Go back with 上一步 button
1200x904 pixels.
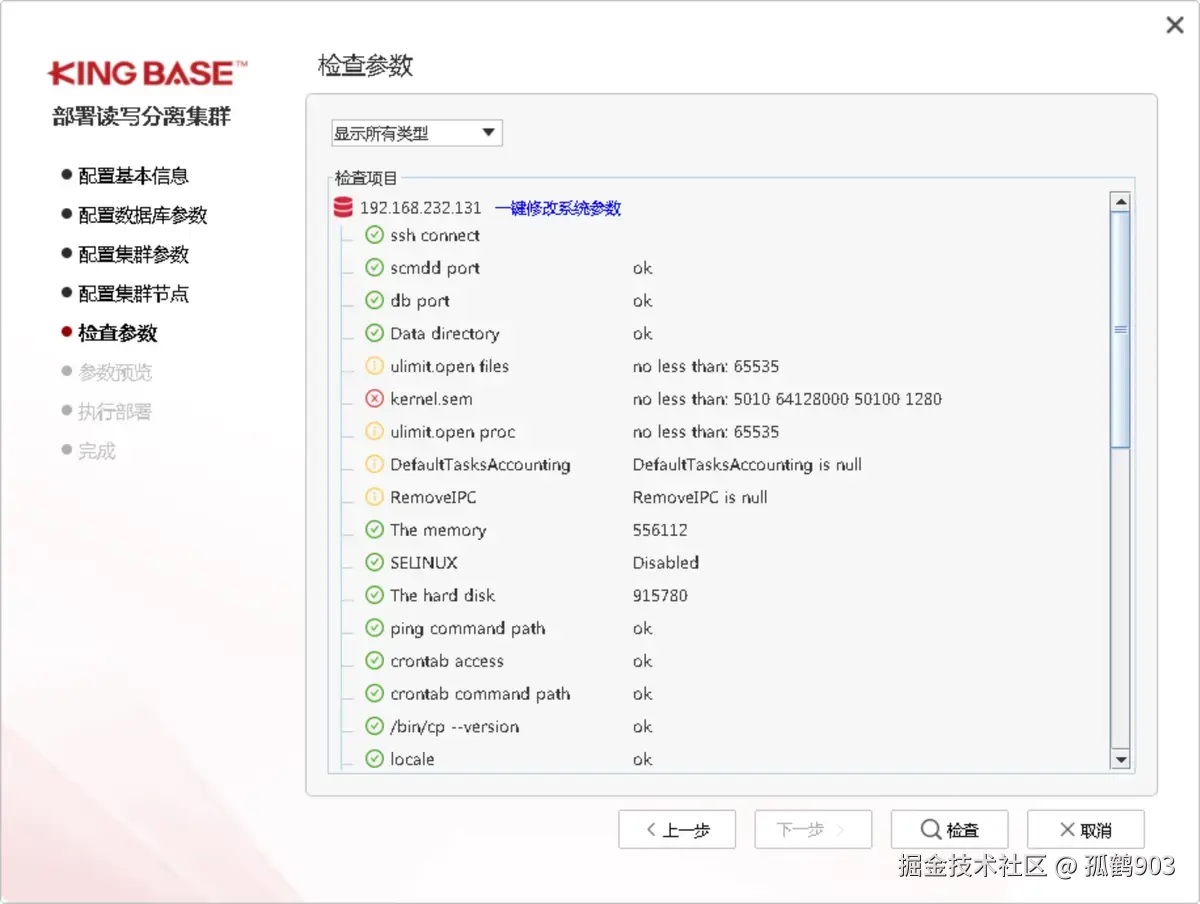coord(677,830)
